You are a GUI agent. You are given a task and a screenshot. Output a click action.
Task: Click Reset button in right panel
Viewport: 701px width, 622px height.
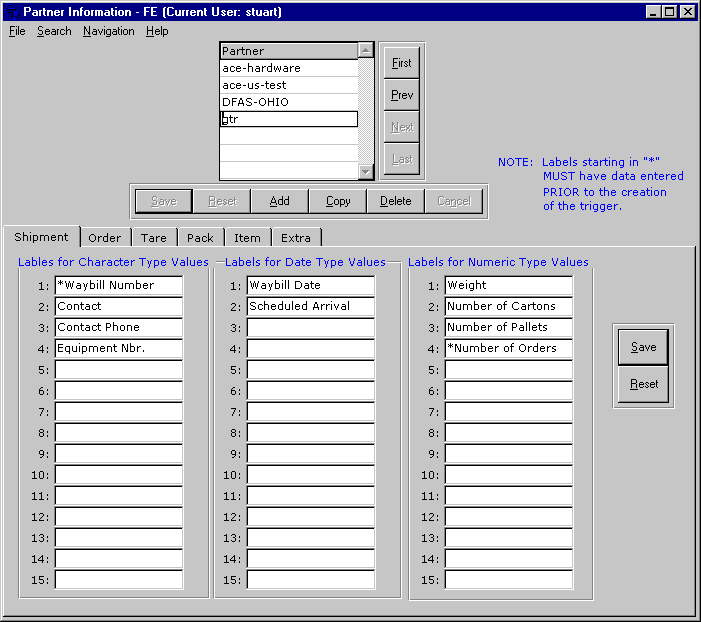pos(644,384)
